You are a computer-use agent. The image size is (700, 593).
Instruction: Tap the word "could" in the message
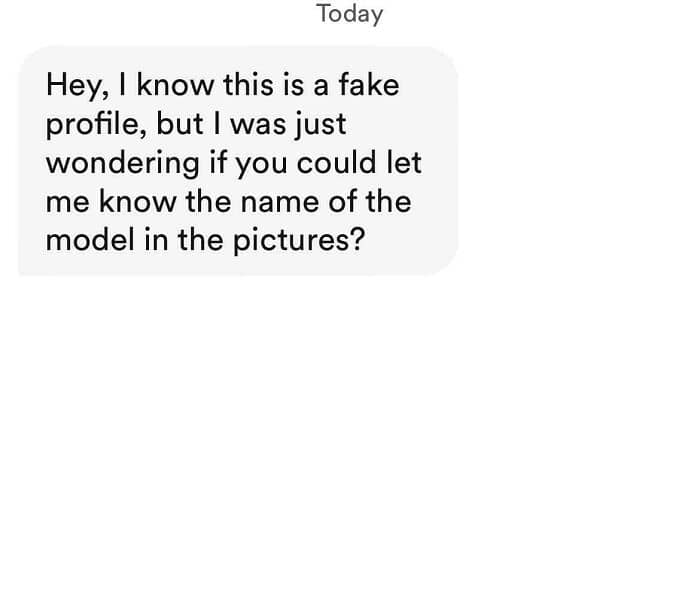[335, 162]
